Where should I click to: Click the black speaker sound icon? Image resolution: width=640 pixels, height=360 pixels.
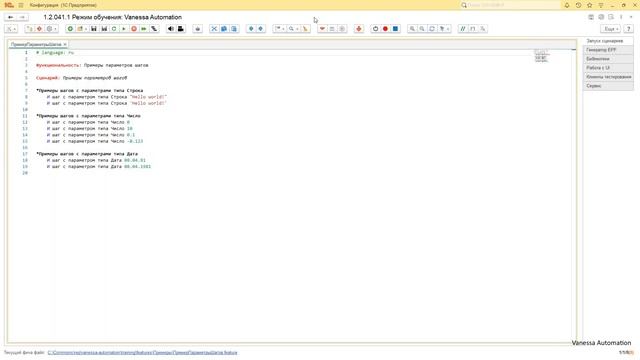click(x=171, y=29)
